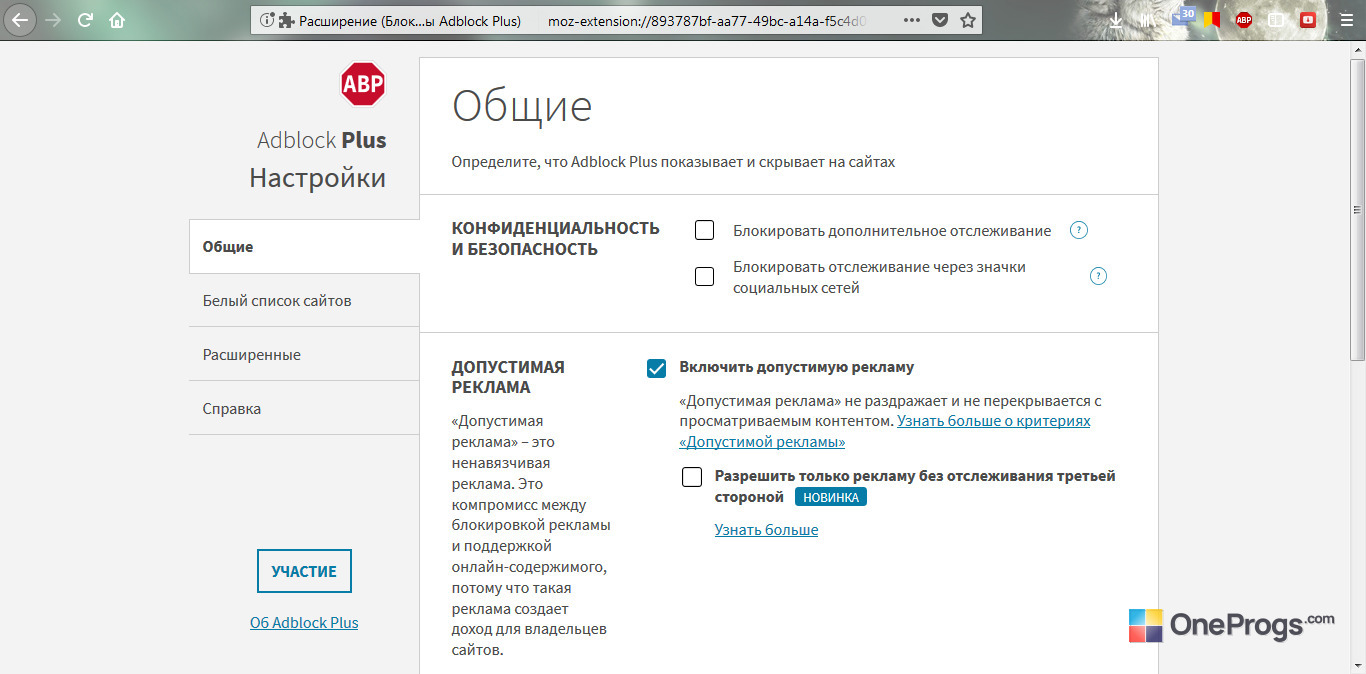
Task: Open the translator extension with 30 badge
Action: click(1184, 17)
